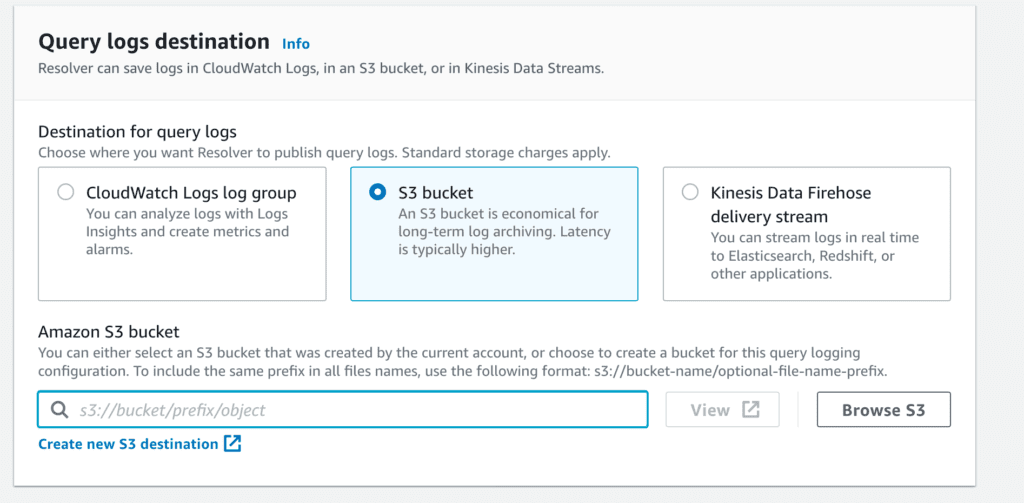Viewport: 1024px width, 503px height.
Task: Click the Destination for query logs label
Action: click(137, 132)
